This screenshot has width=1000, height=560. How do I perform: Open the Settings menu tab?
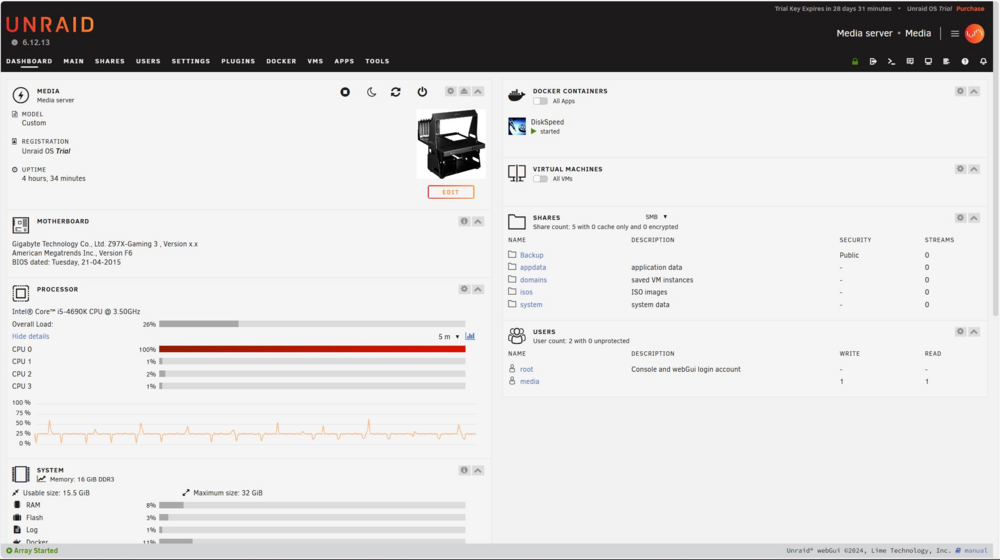coord(191,61)
